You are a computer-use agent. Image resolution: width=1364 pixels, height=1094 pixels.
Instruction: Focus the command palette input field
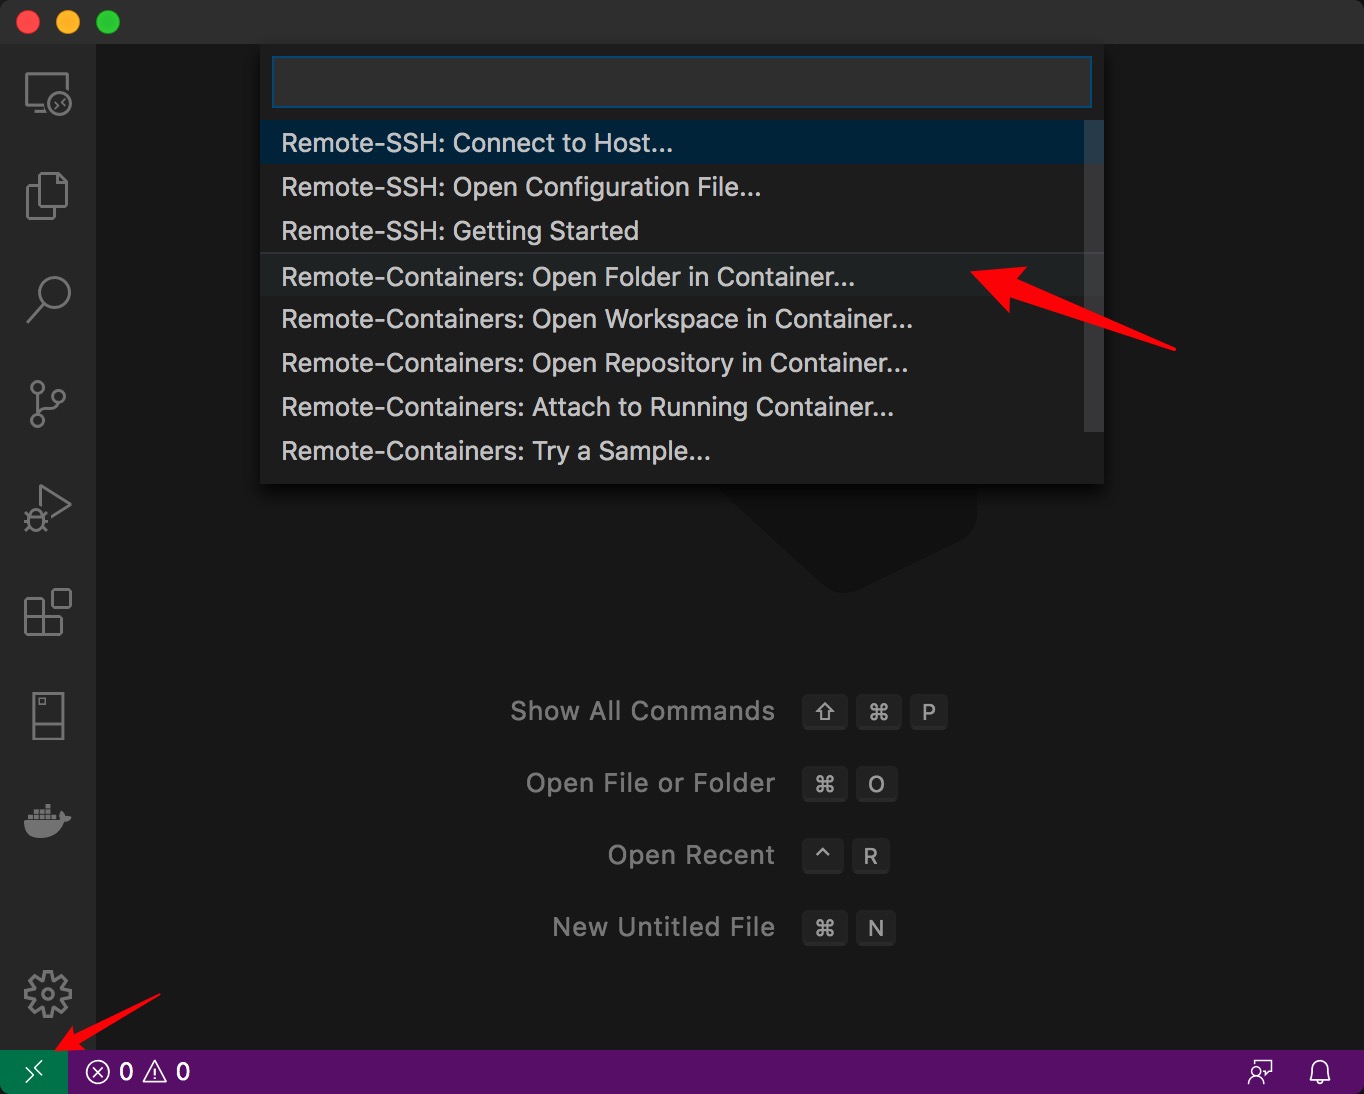(x=682, y=82)
